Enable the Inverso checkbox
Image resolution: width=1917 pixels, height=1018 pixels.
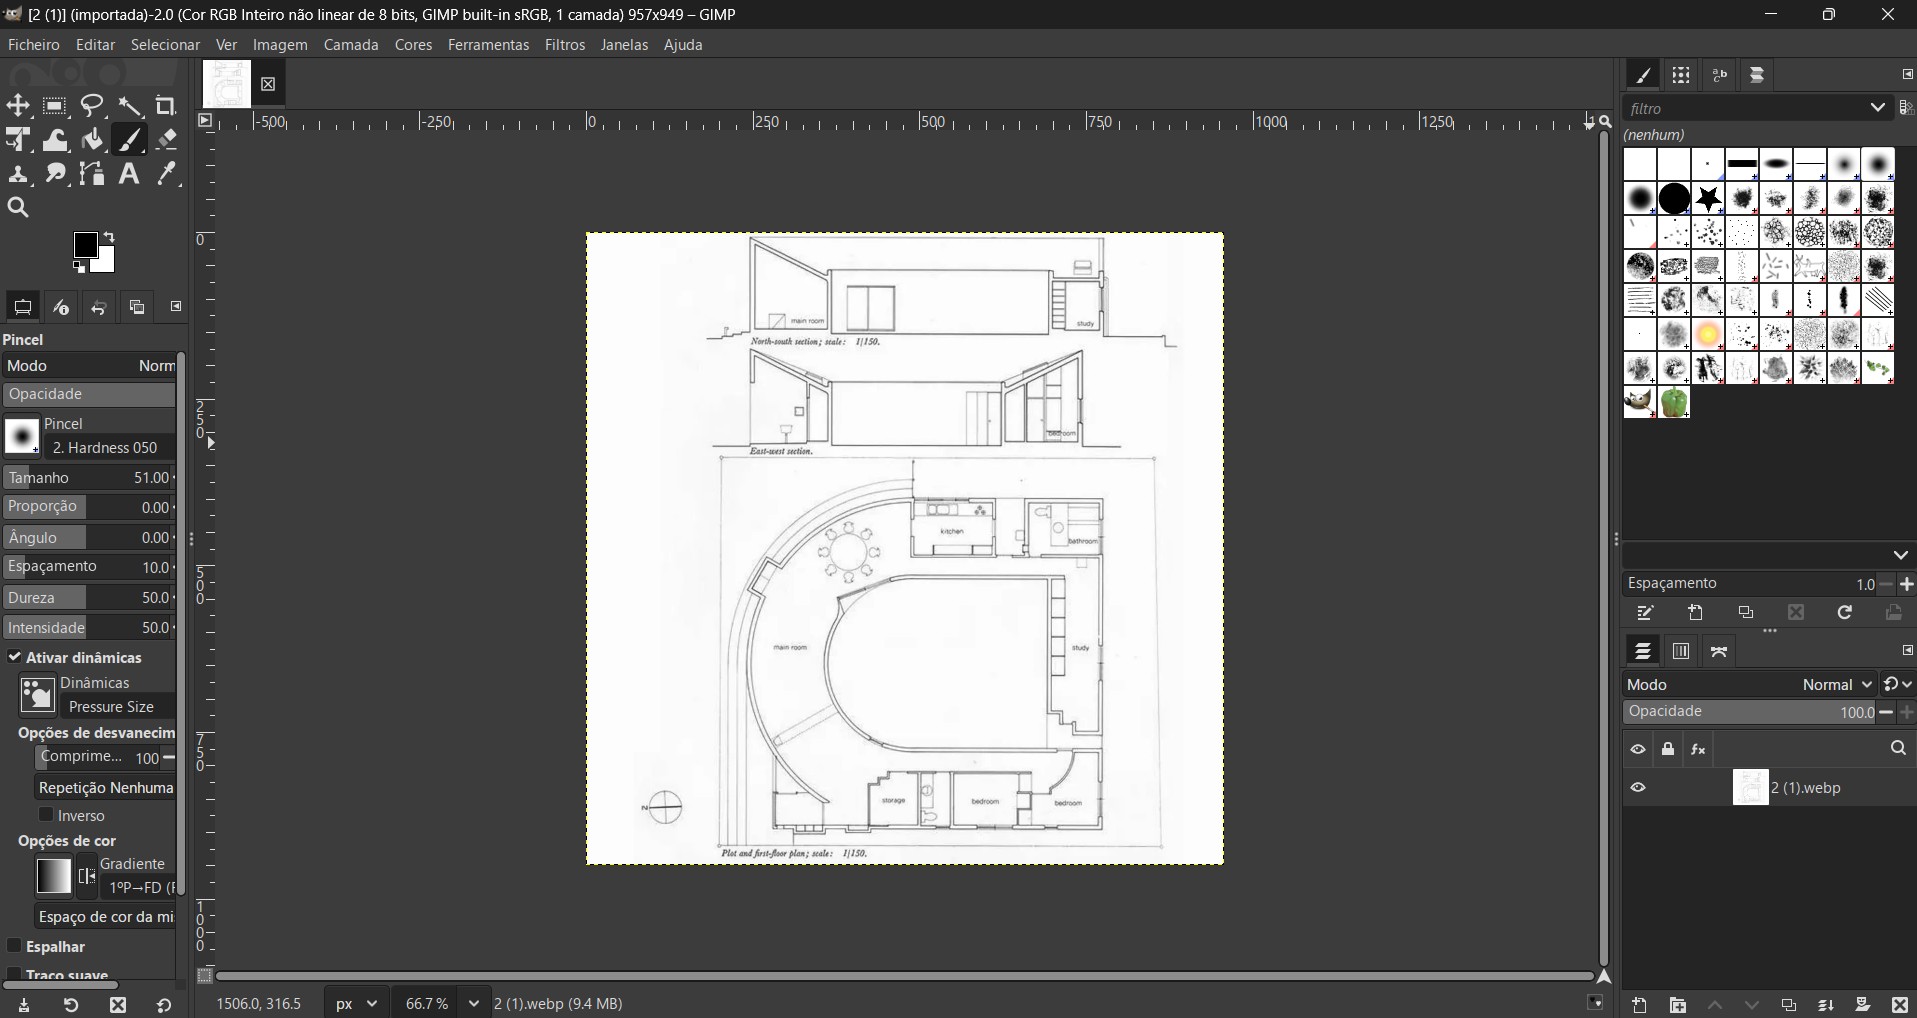click(46, 815)
